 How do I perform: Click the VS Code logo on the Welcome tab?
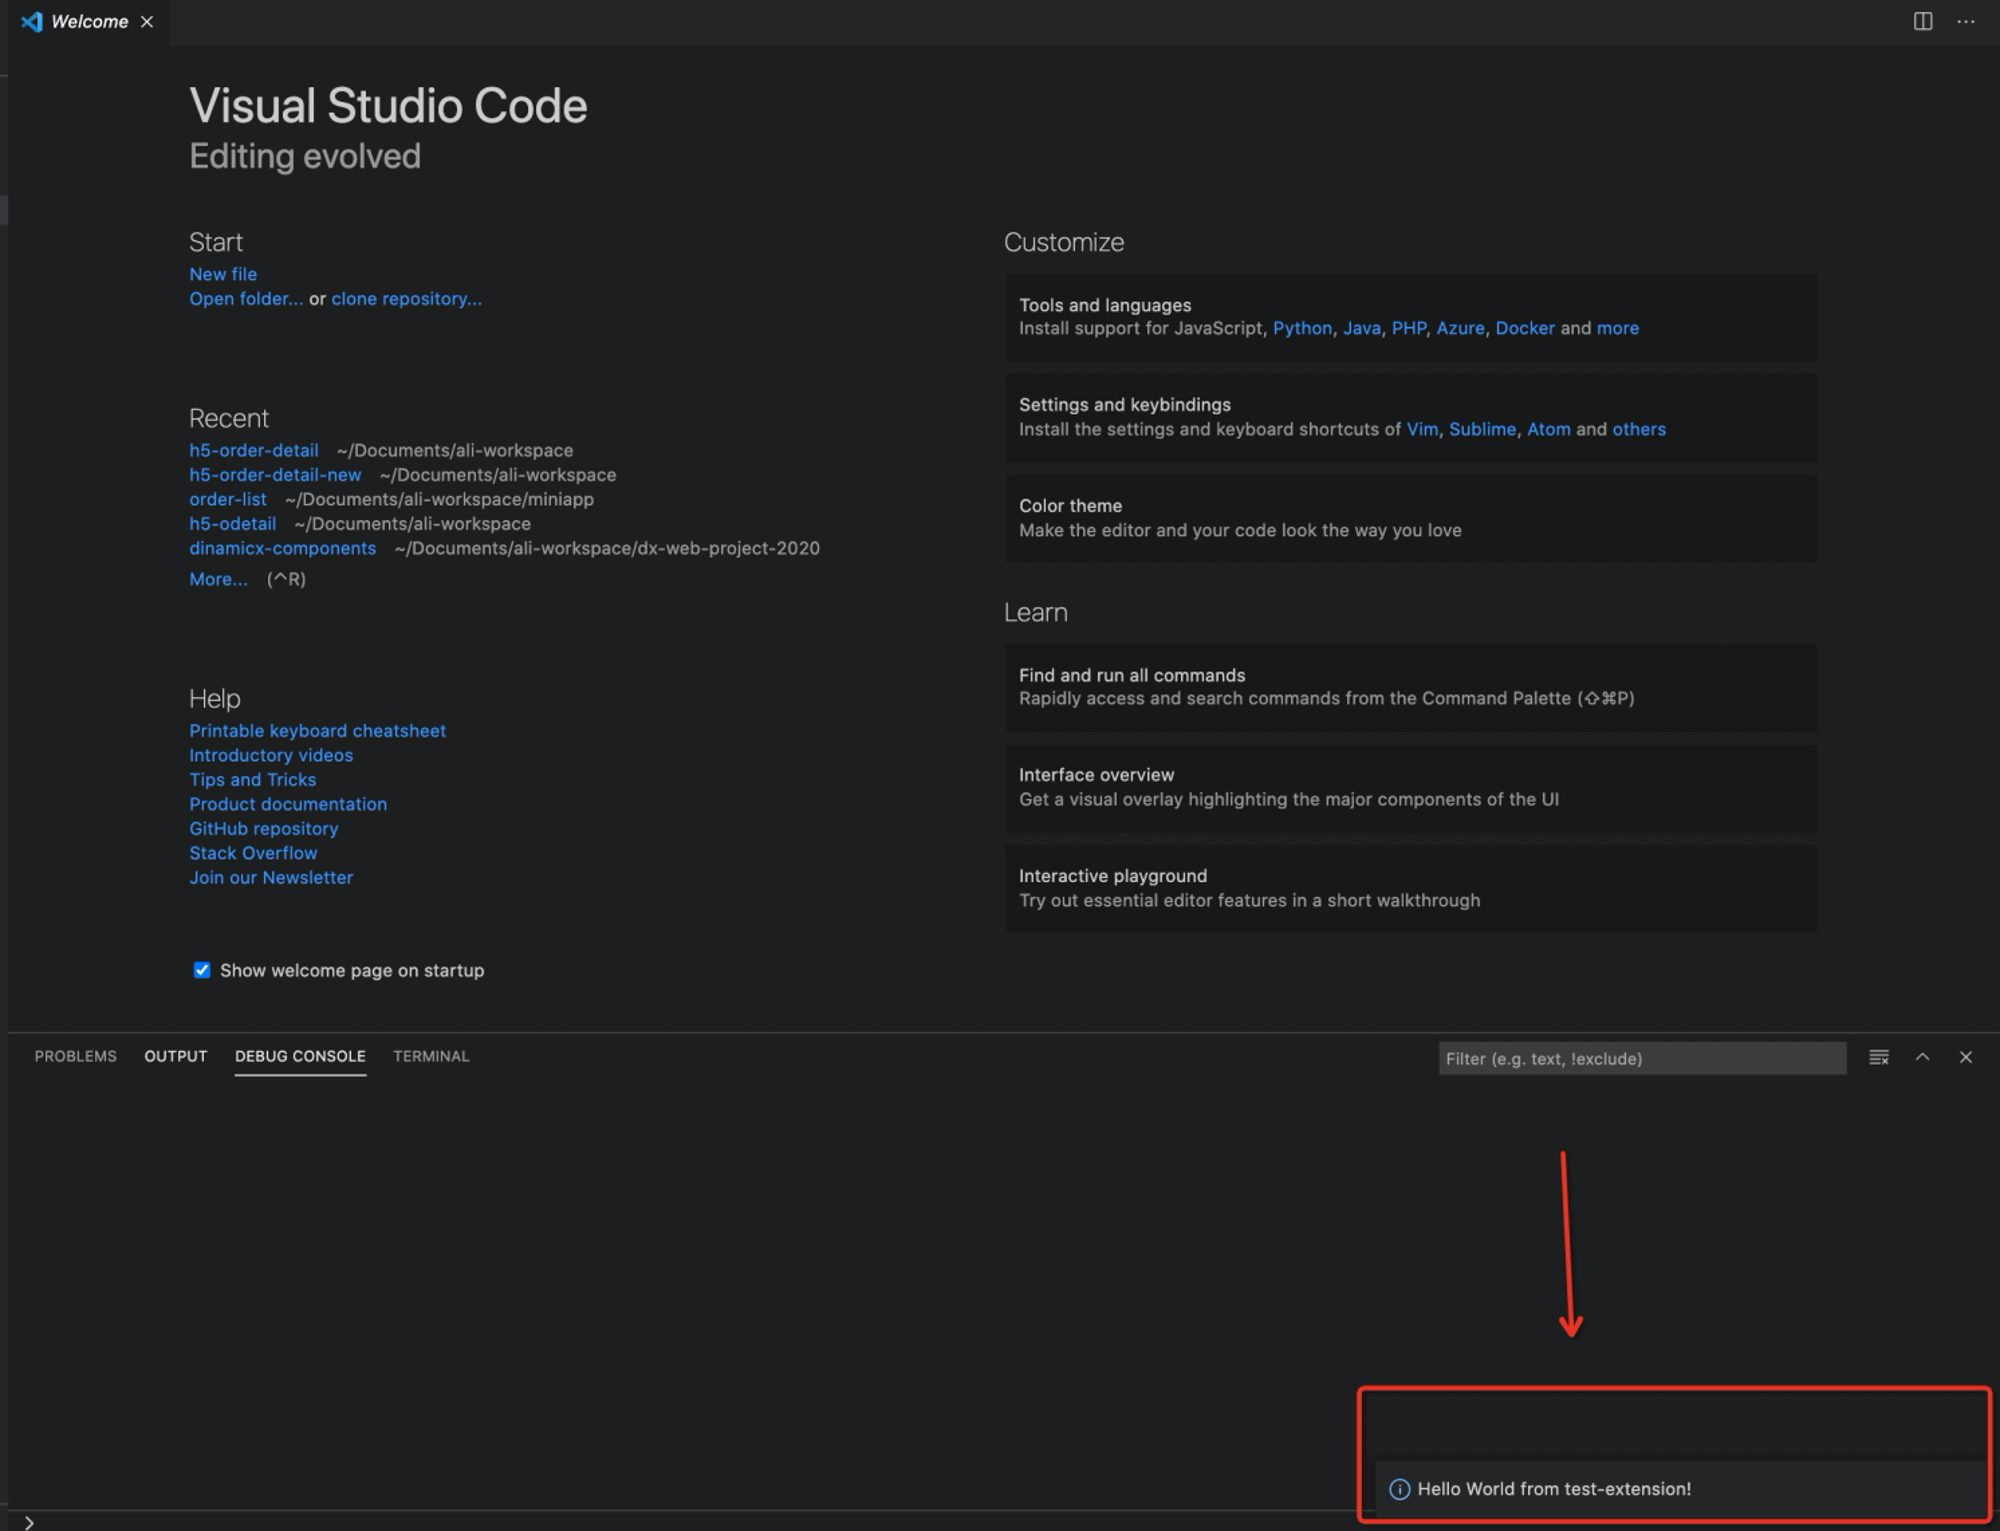(x=32, y=22)
